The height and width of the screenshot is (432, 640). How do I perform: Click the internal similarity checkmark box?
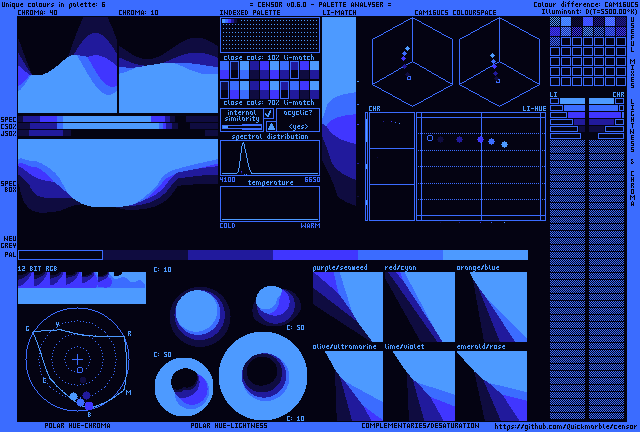point(269,114)
